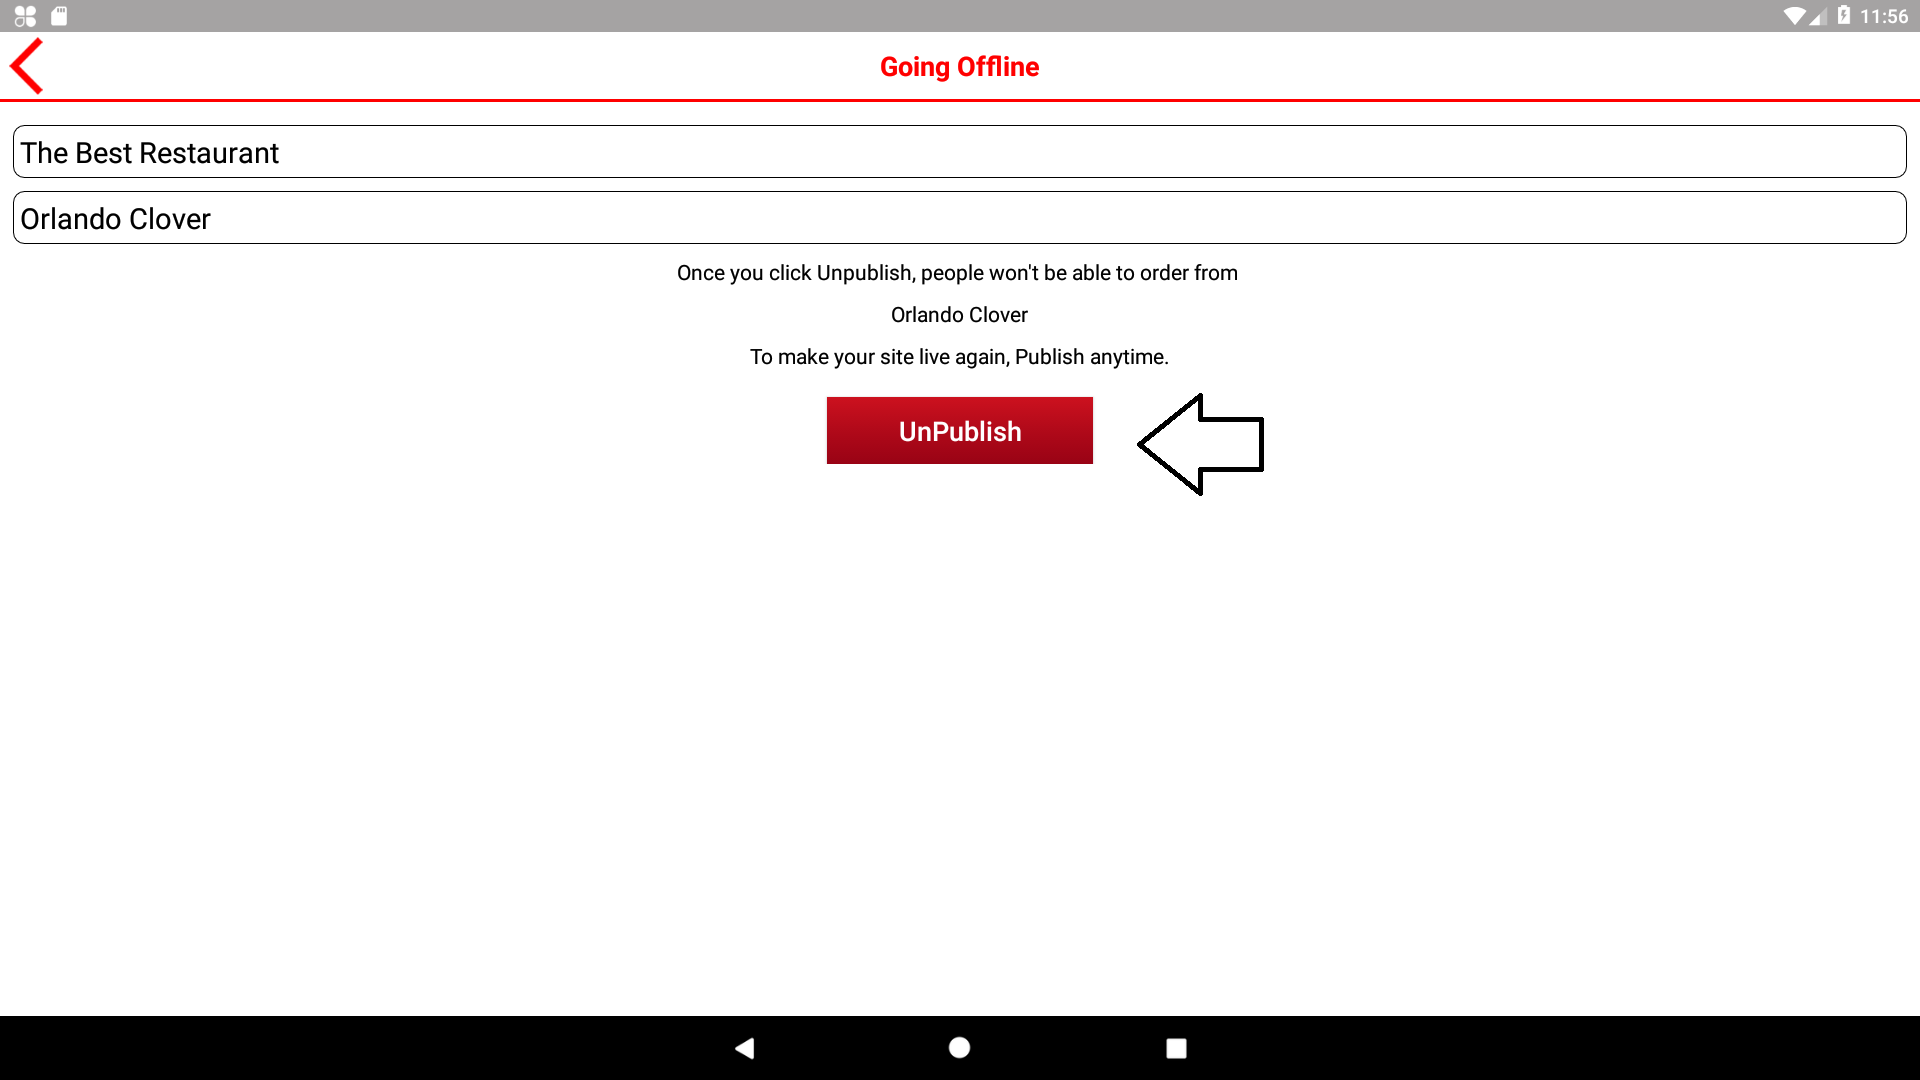Image resolution: width=1920 pixels, height=1080 pixels.
Task: Tap the cellular signal icon
Action: pyautogui.click(x=1818, y=16)
